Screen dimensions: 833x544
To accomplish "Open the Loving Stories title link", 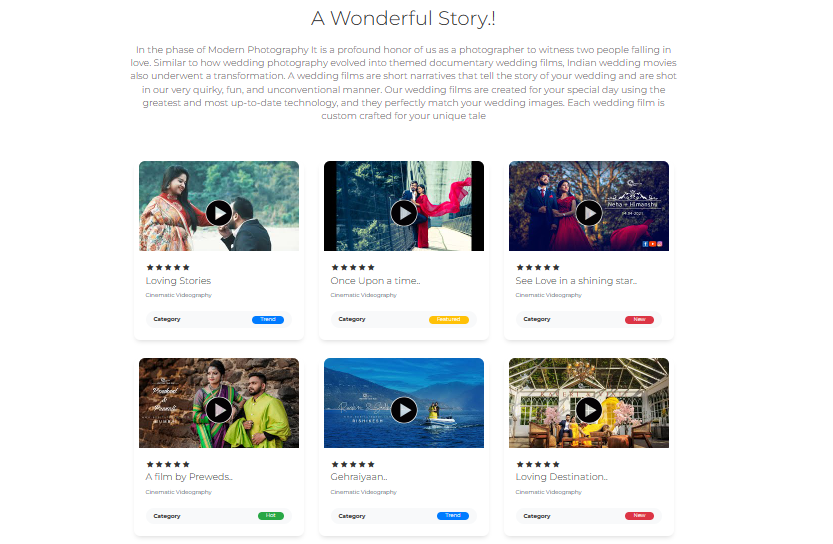I will pyautogui.click(x=178, y=280).
